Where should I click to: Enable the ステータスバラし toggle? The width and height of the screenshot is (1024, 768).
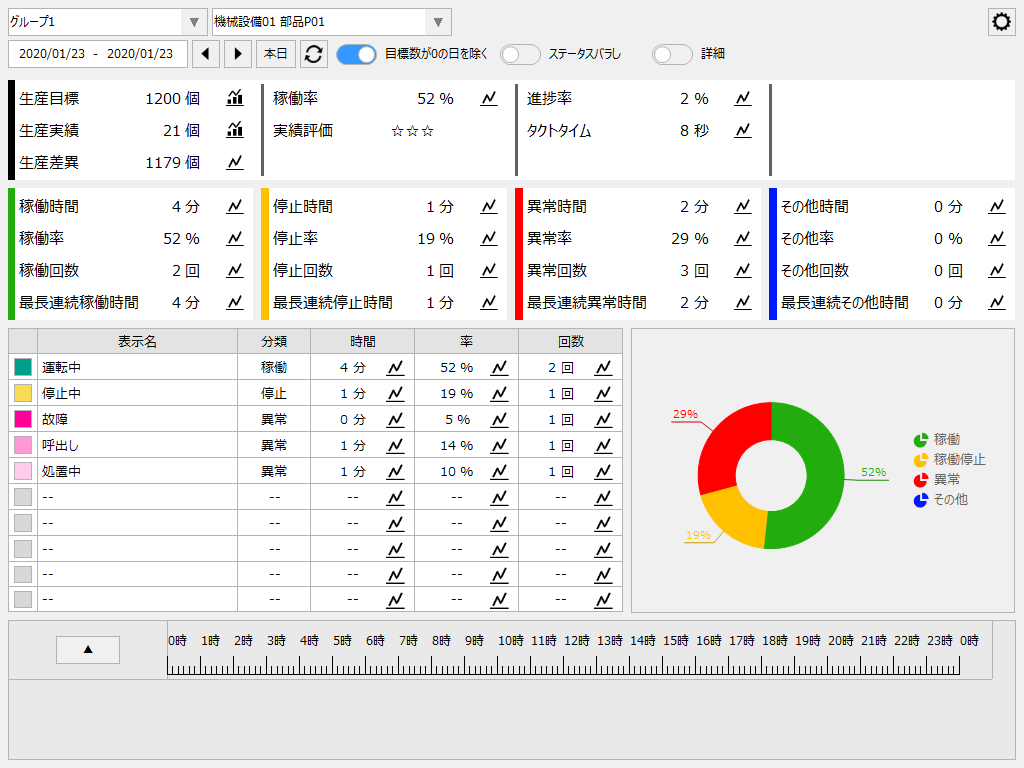(x=520, y=54)
